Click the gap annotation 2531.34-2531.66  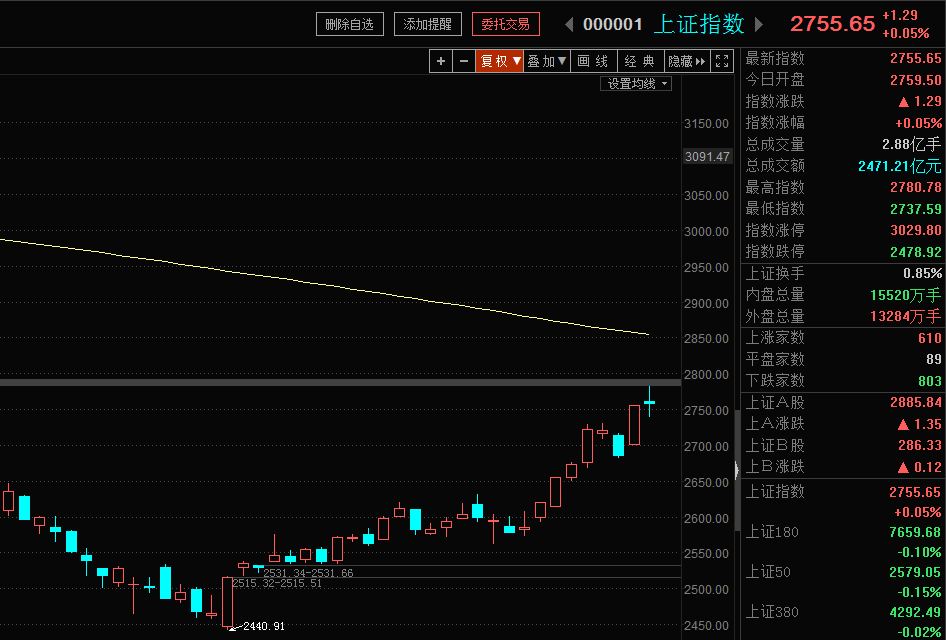click(x=308, y=573)
